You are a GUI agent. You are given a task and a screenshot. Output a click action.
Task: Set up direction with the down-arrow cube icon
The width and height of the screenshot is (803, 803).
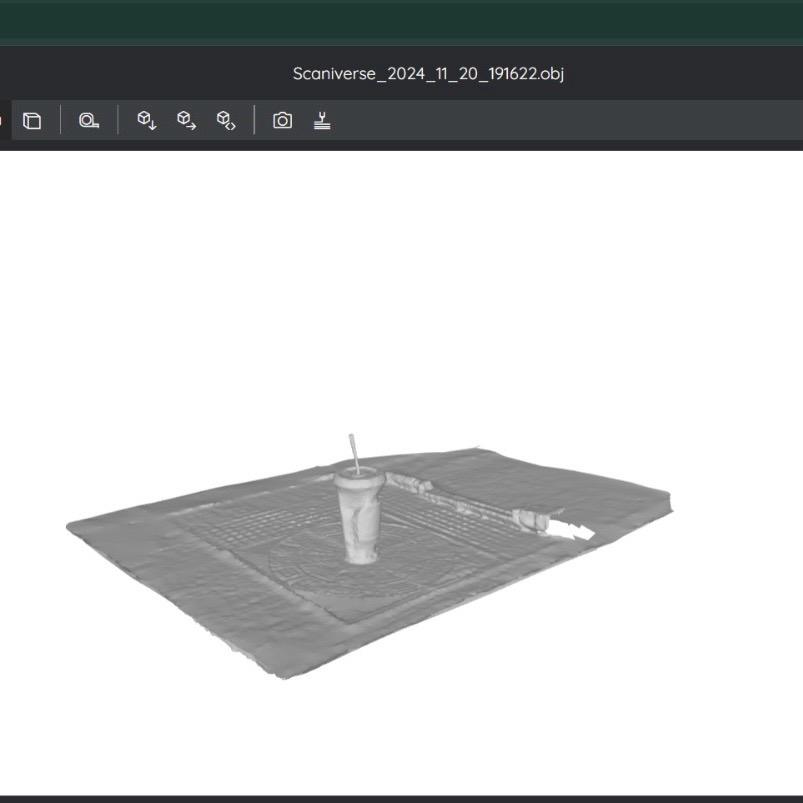tap(145, 120)
